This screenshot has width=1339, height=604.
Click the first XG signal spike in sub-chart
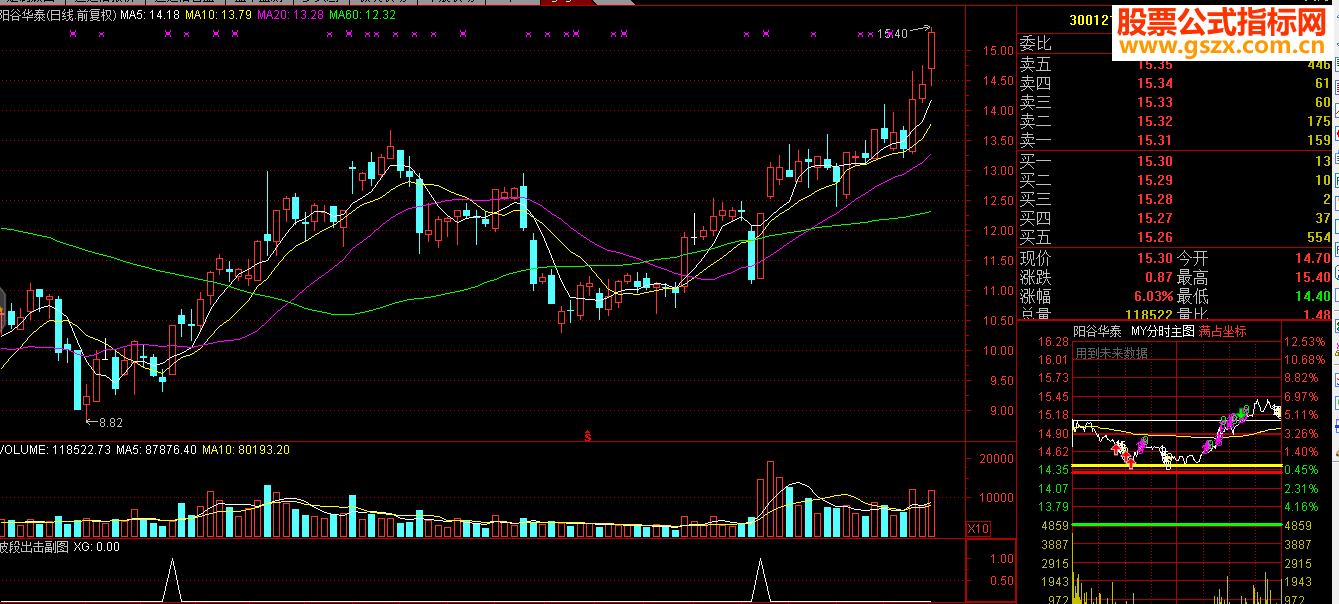171,580
